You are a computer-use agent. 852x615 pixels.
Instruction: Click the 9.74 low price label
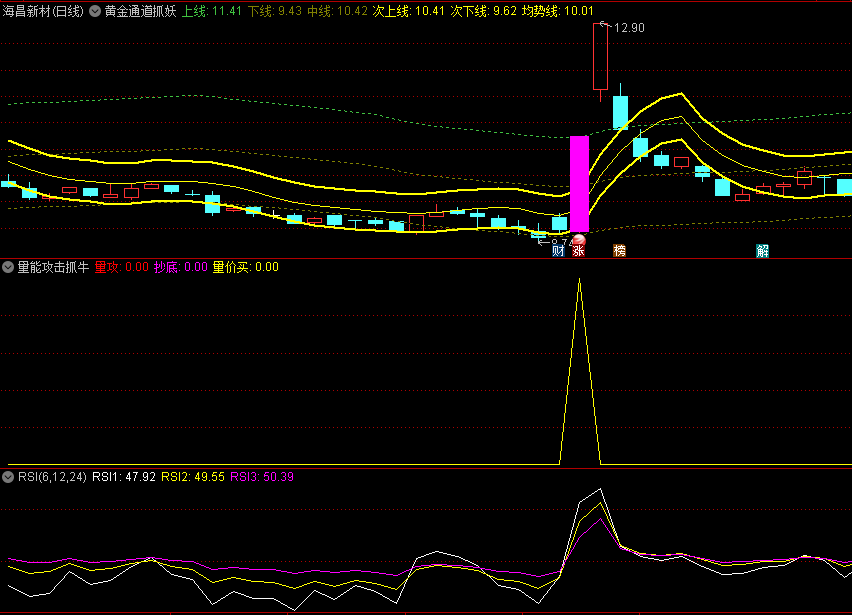click(560, 242)
